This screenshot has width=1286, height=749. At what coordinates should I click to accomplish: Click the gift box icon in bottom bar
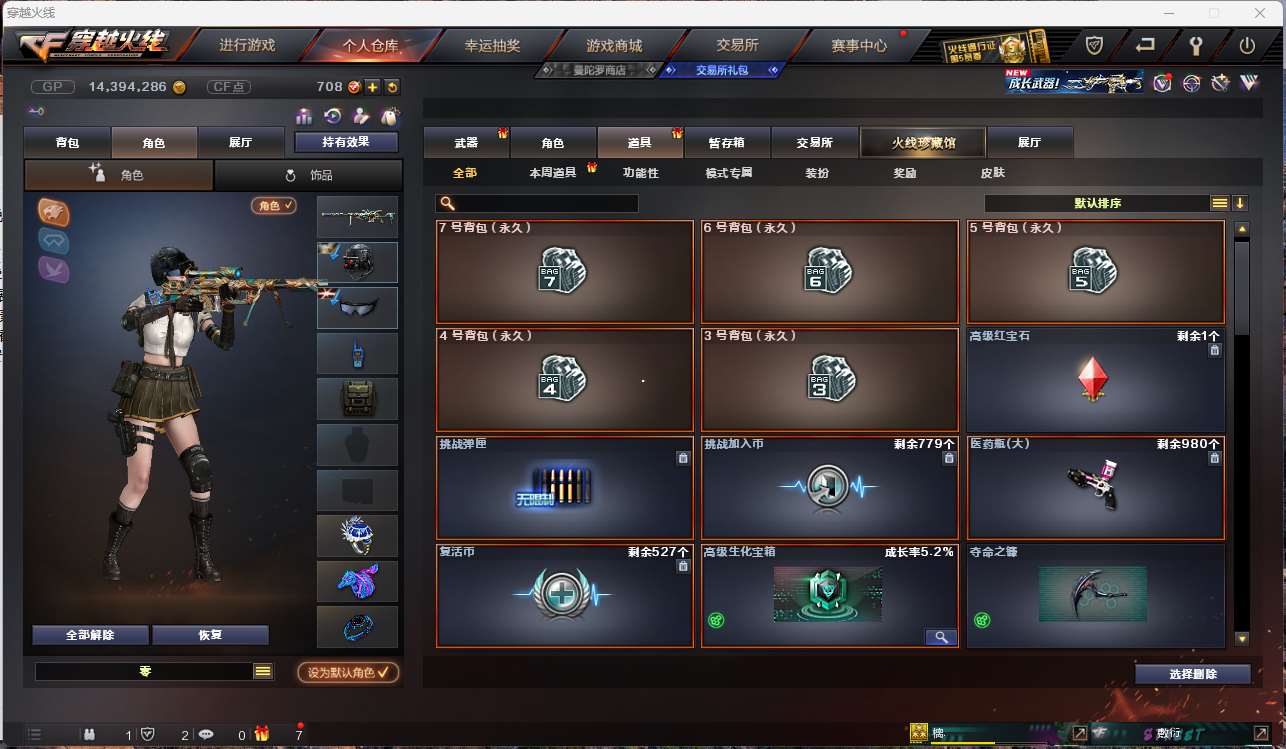point(262,734)
